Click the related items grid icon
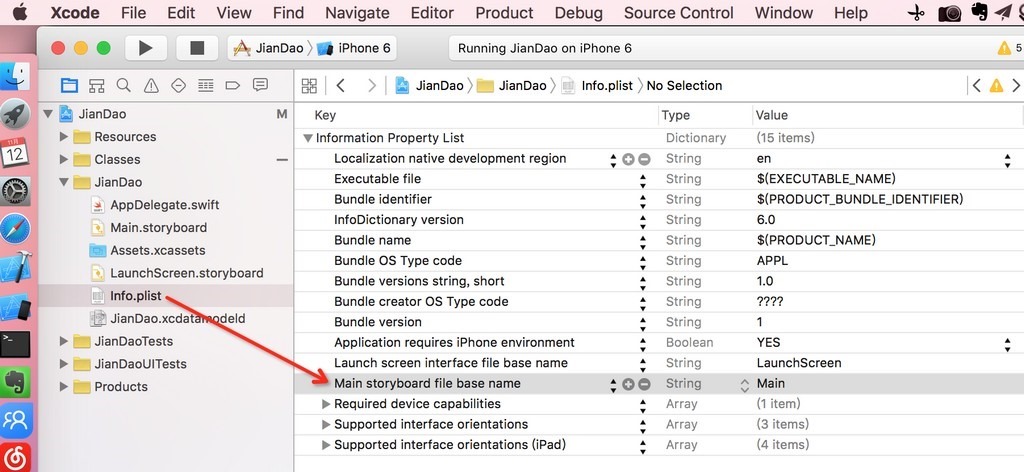Screen dimensions: 1024x472 [x=309, y=85]
